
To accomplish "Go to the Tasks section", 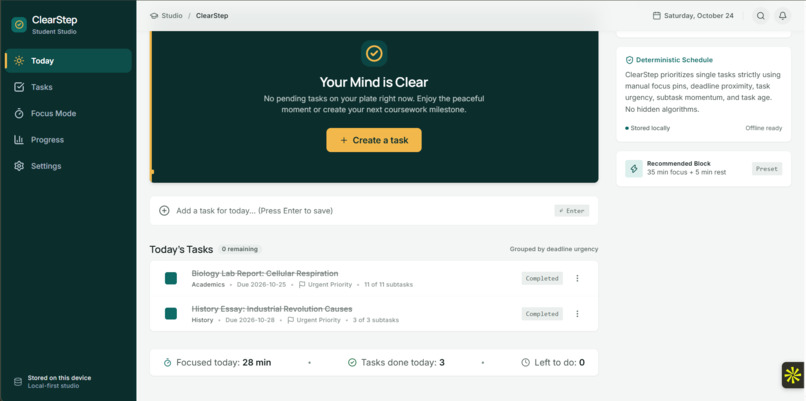I will pos(68,87).
